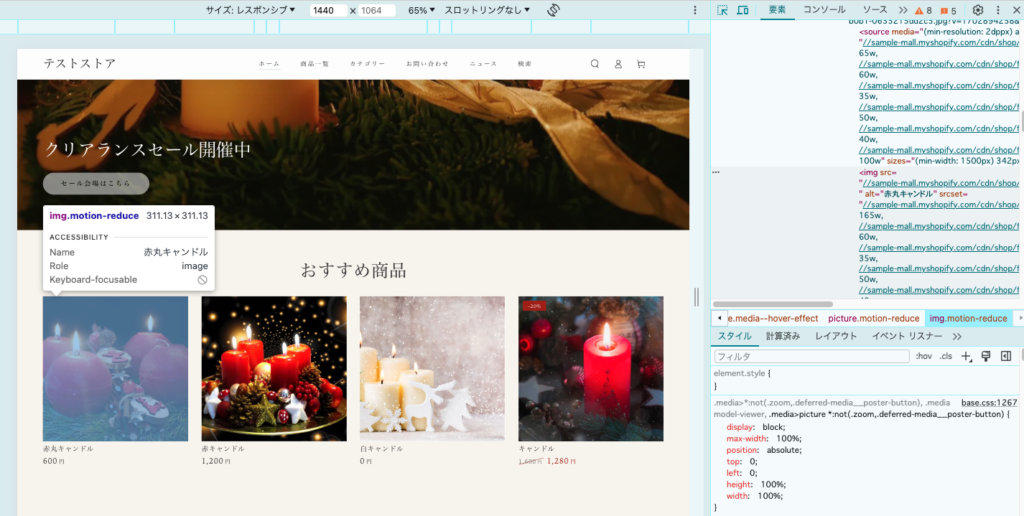Open the shopping cart icon
This screenshot has width=1024, height=516.
click(641, 64)
